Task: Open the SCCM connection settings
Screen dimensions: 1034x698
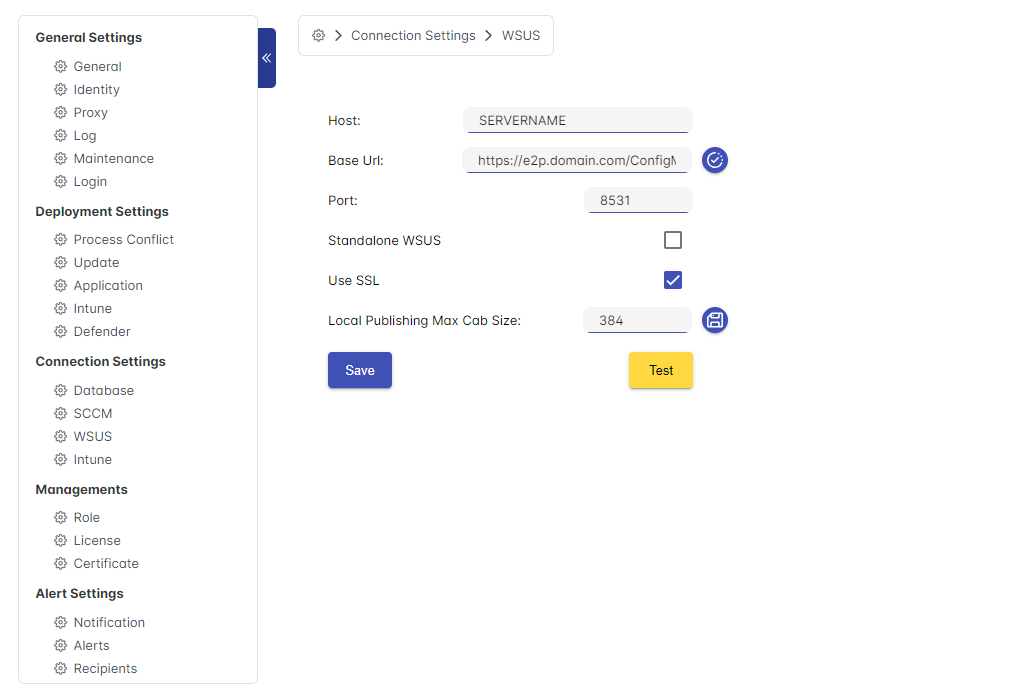Action: point(92,414)
